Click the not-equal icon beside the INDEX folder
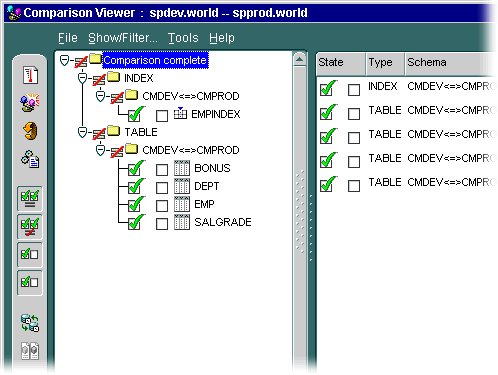Image resolution: width=498 pixels, height=375 pixels. (99, 80)
